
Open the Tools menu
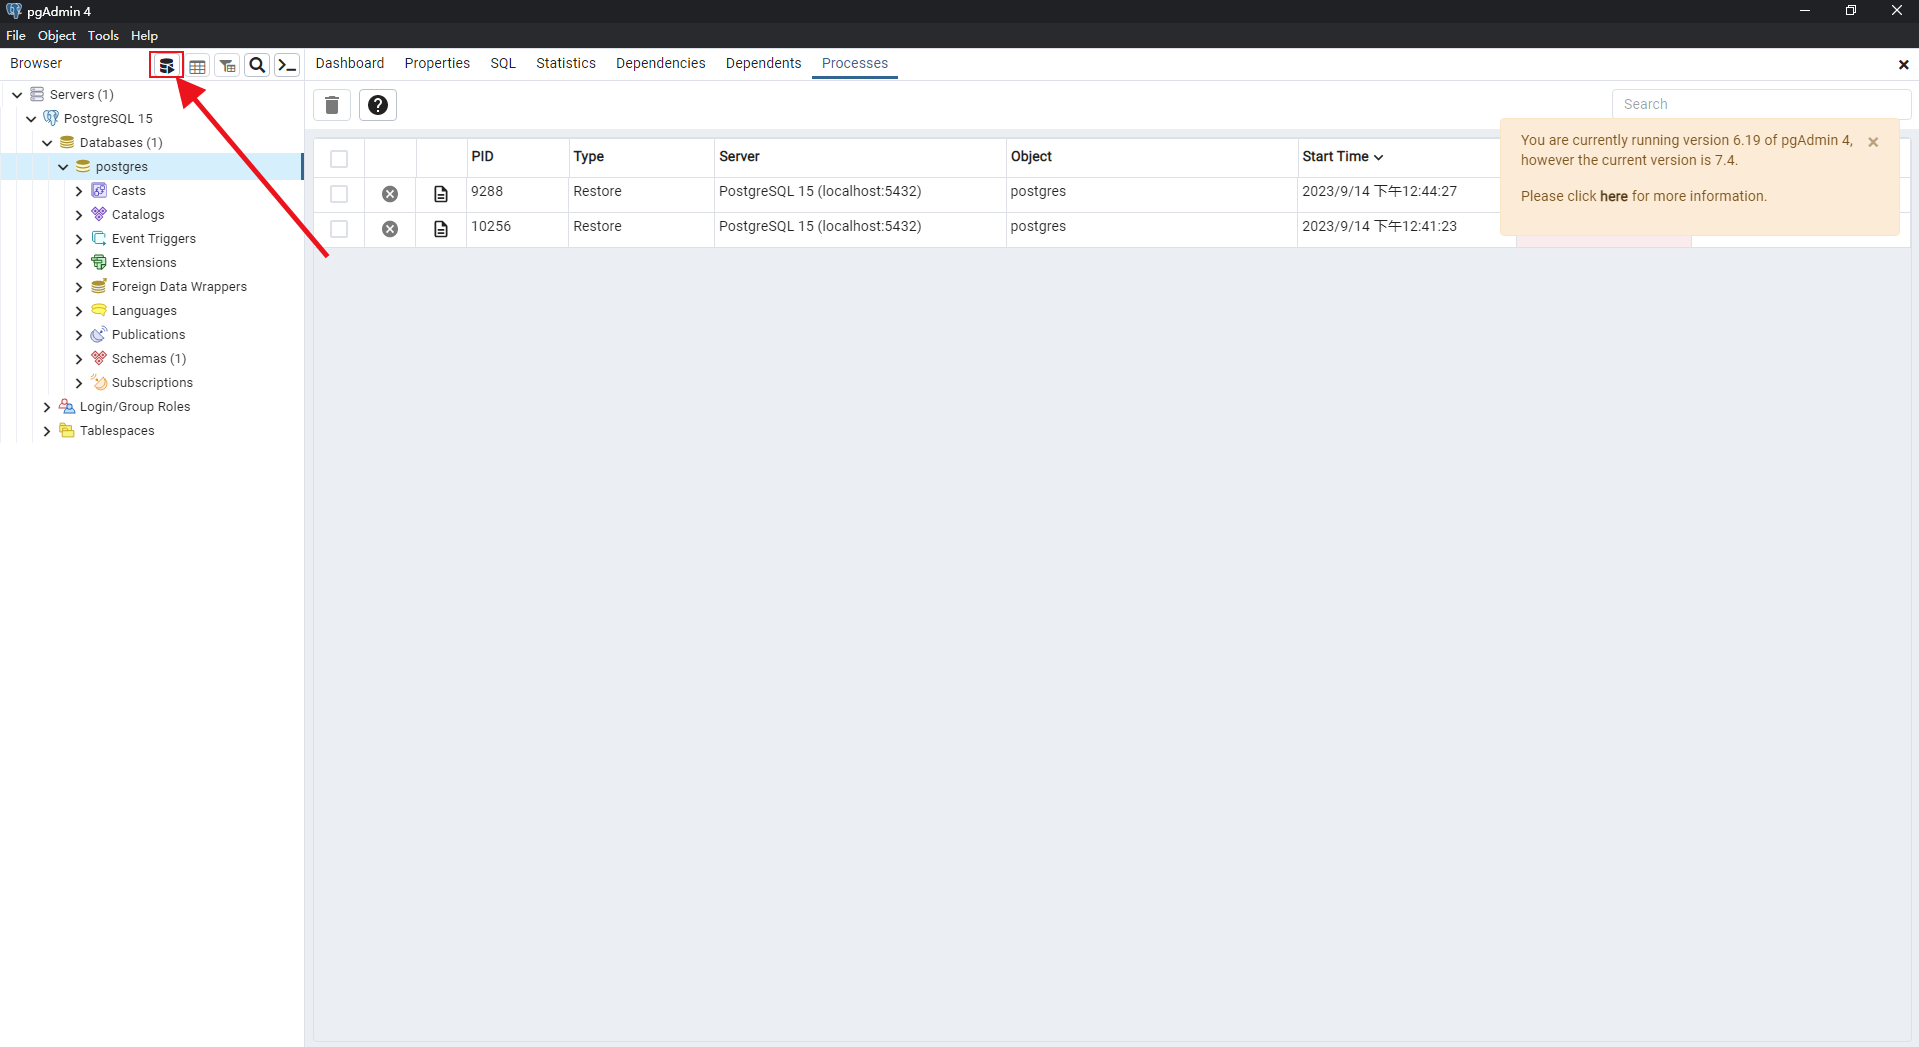[x=103, y=36]
